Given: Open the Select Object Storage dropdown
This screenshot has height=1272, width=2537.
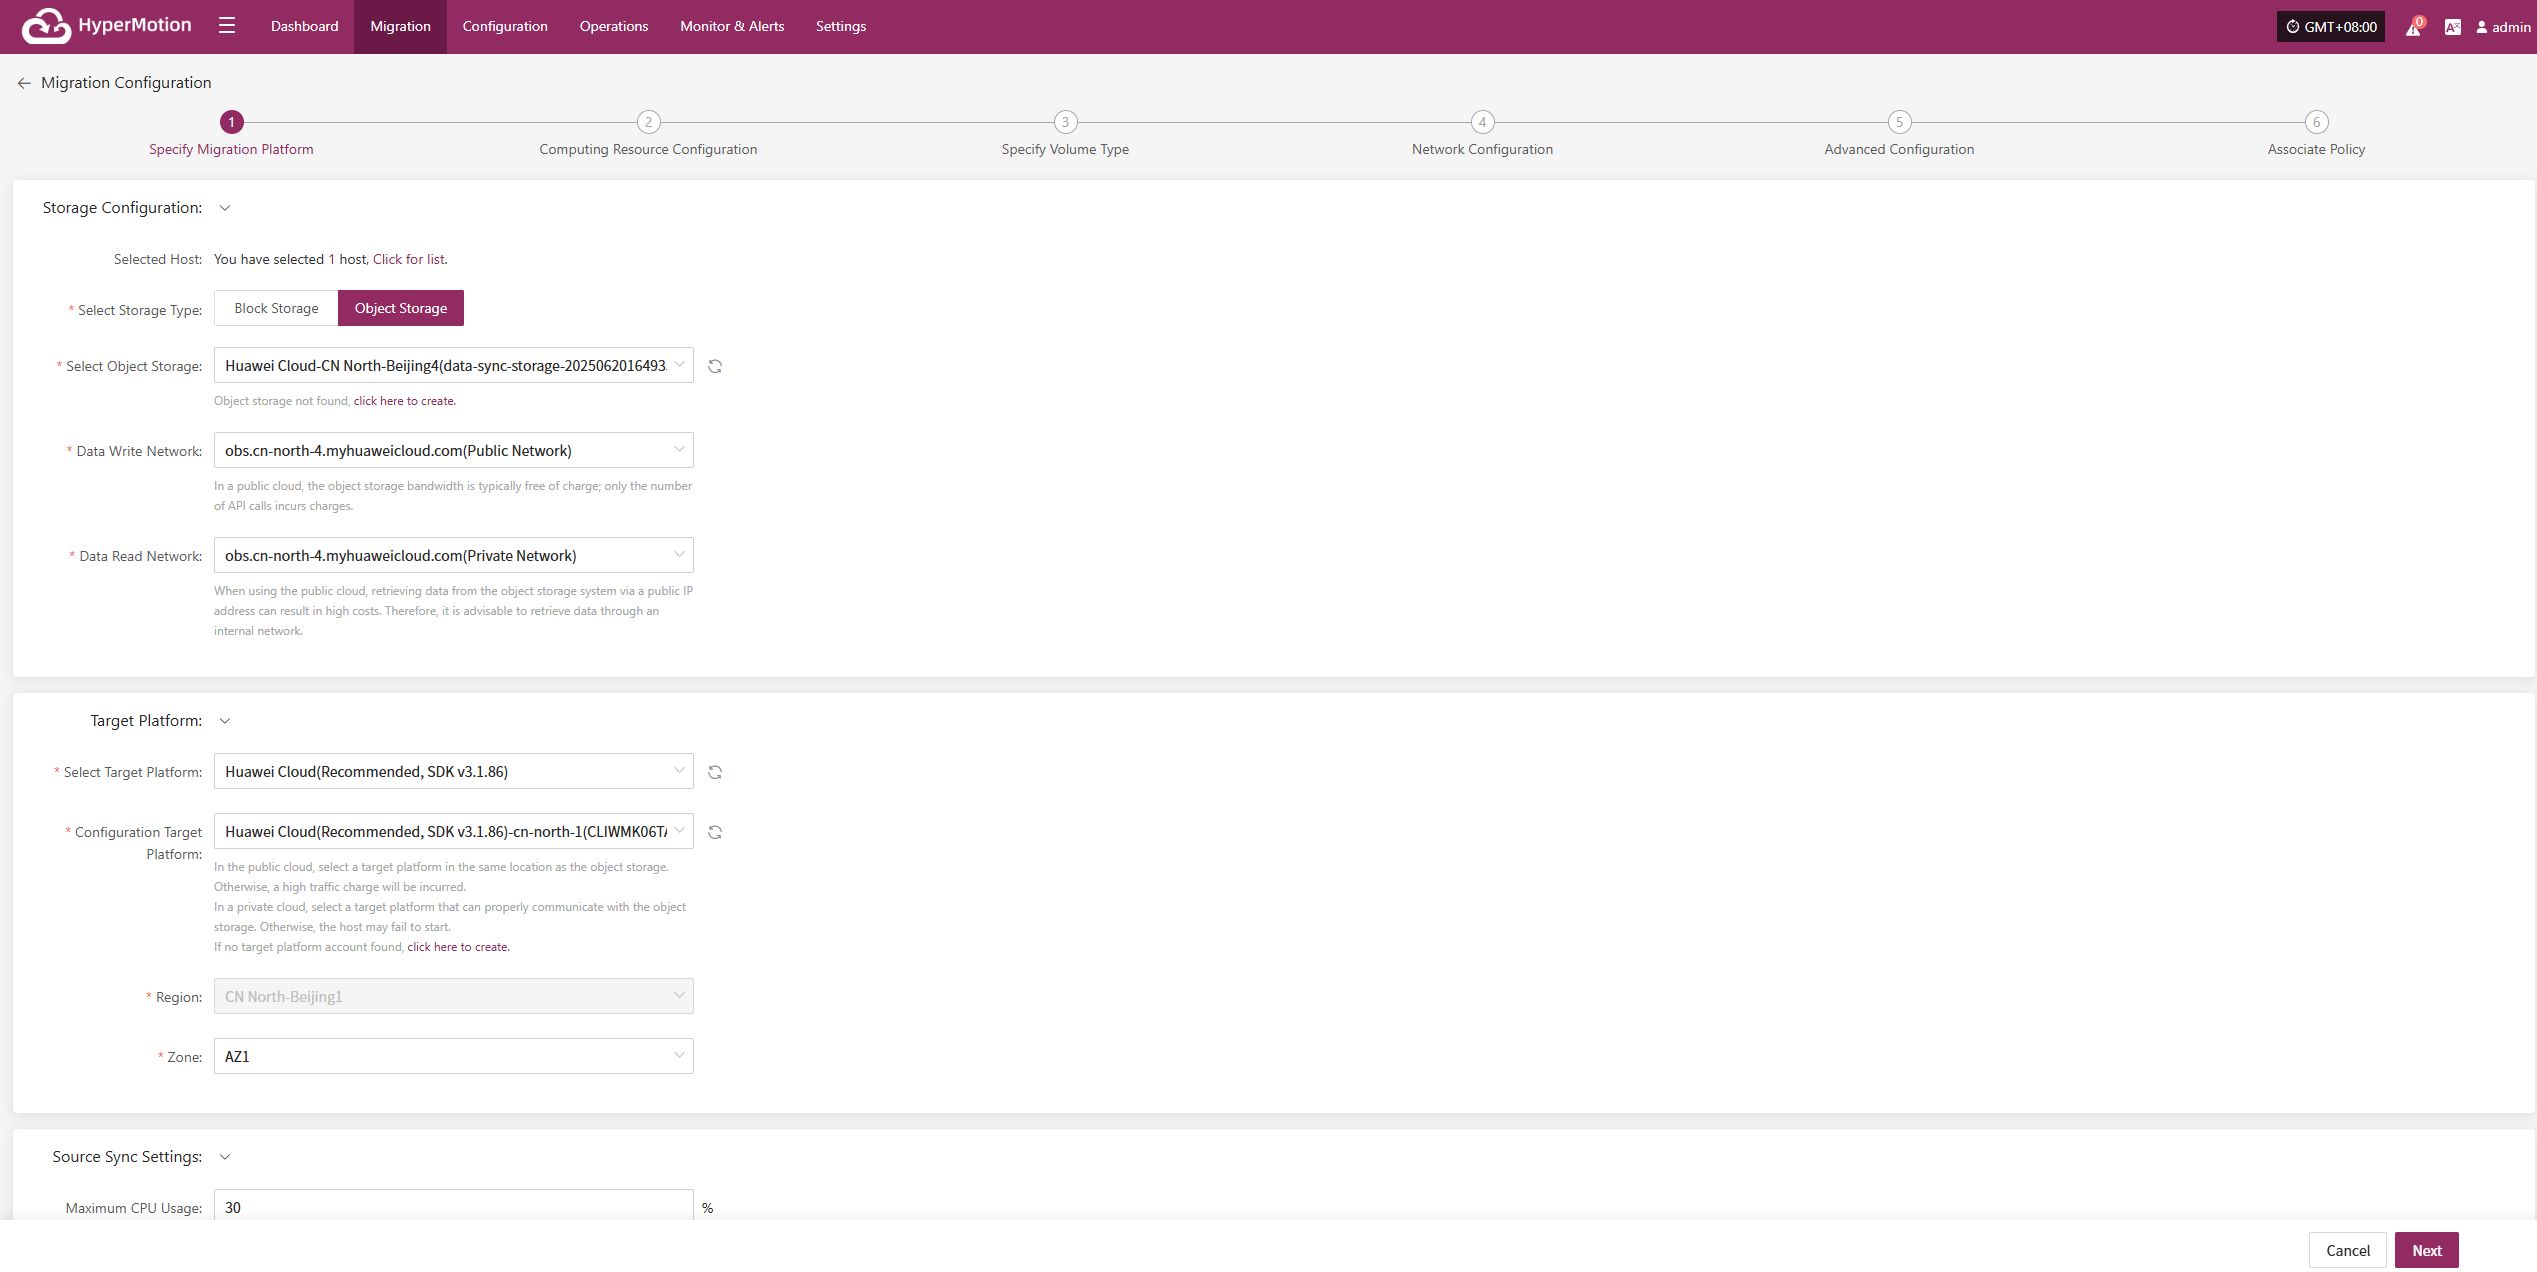Looking at the screenshot, I should pos(453,366).
